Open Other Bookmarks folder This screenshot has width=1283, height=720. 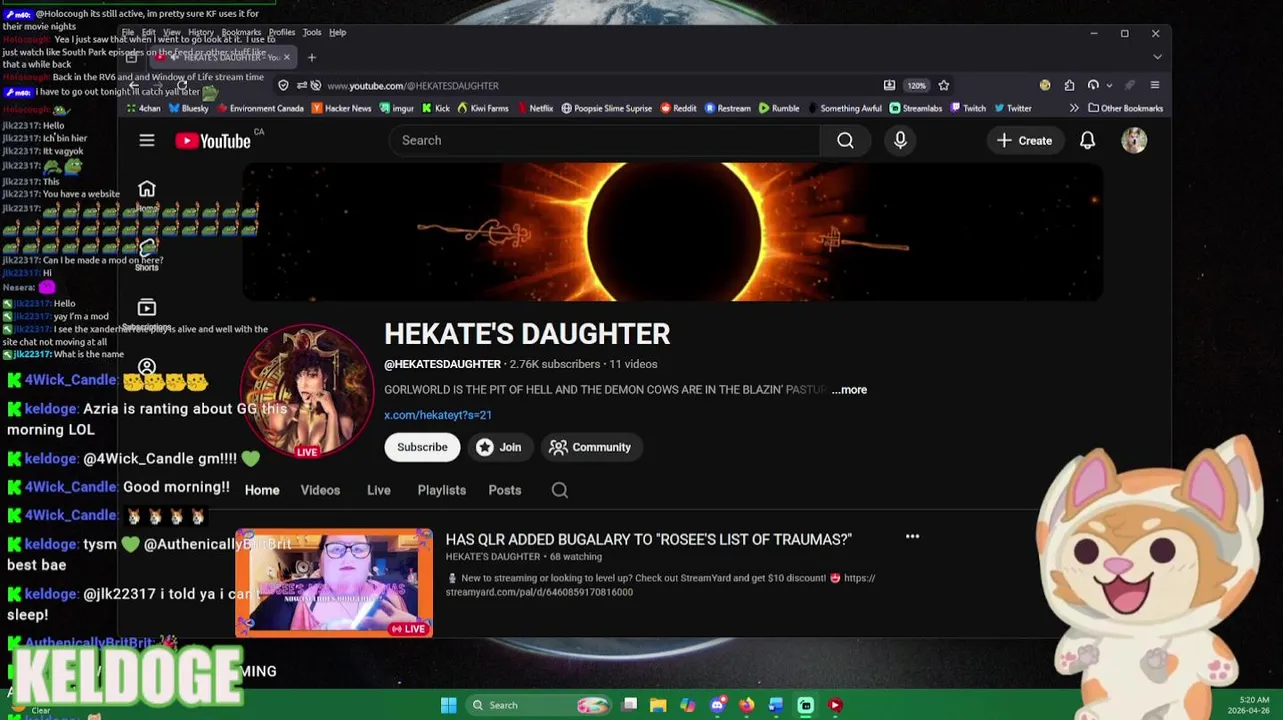pos(1126,108)
